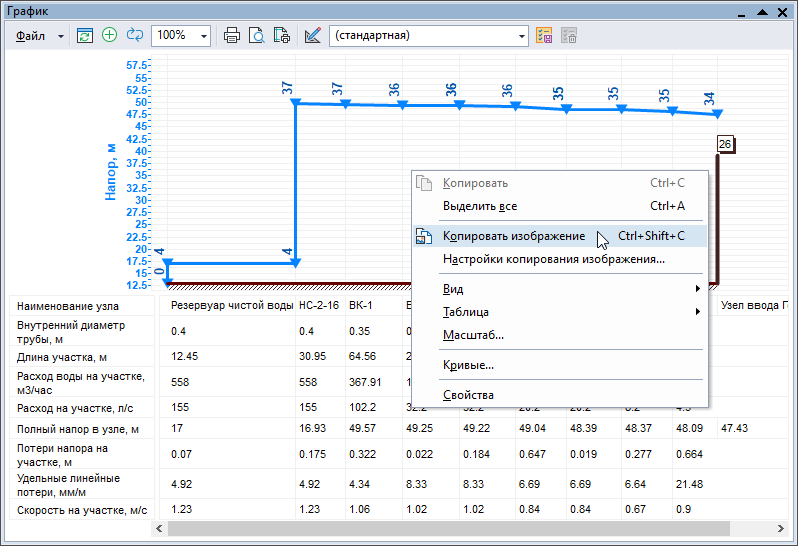Click Масштаб... menu entry

tap(473, 335)
